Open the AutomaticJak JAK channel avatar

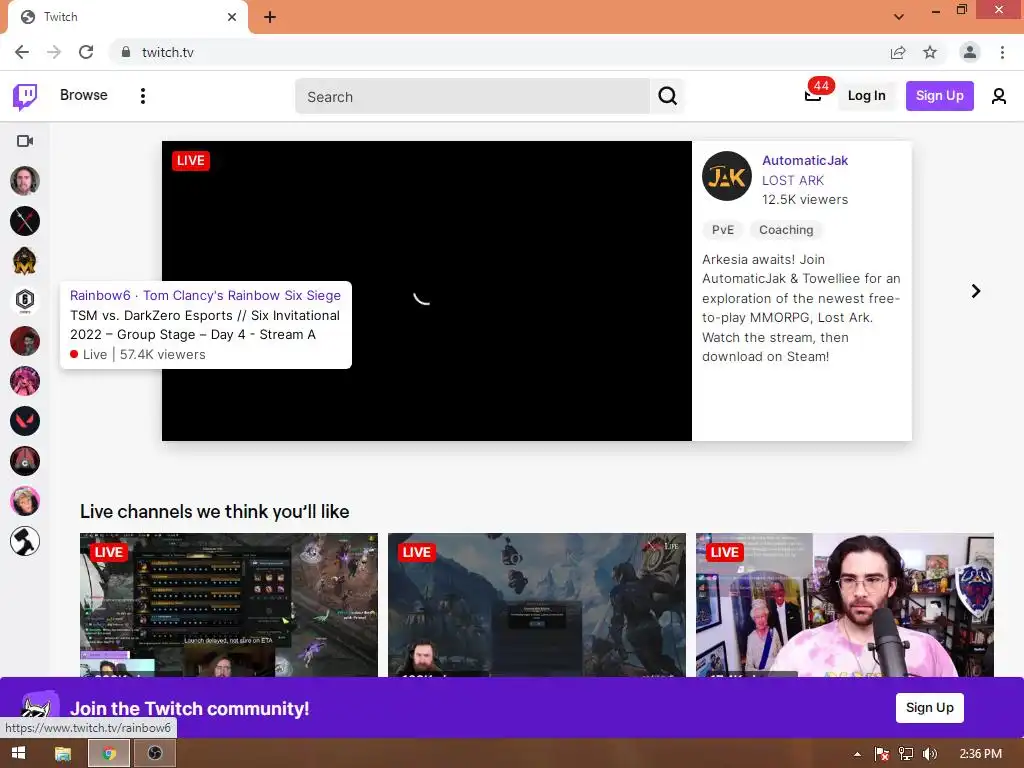tap(727, 176)
